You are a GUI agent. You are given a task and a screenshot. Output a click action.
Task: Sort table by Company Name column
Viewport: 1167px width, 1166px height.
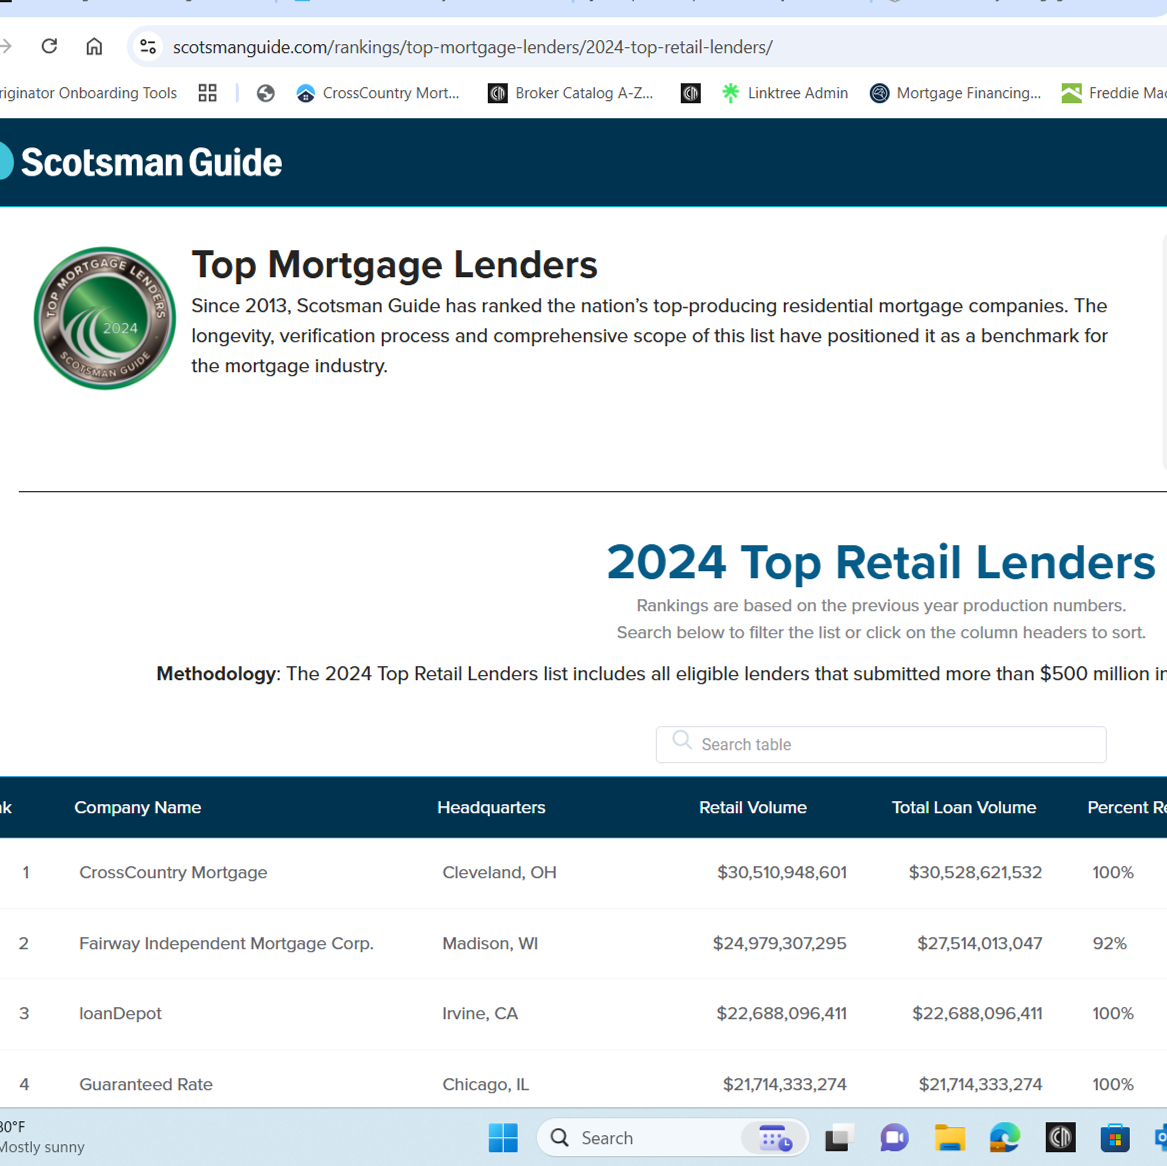pos(138,807)
